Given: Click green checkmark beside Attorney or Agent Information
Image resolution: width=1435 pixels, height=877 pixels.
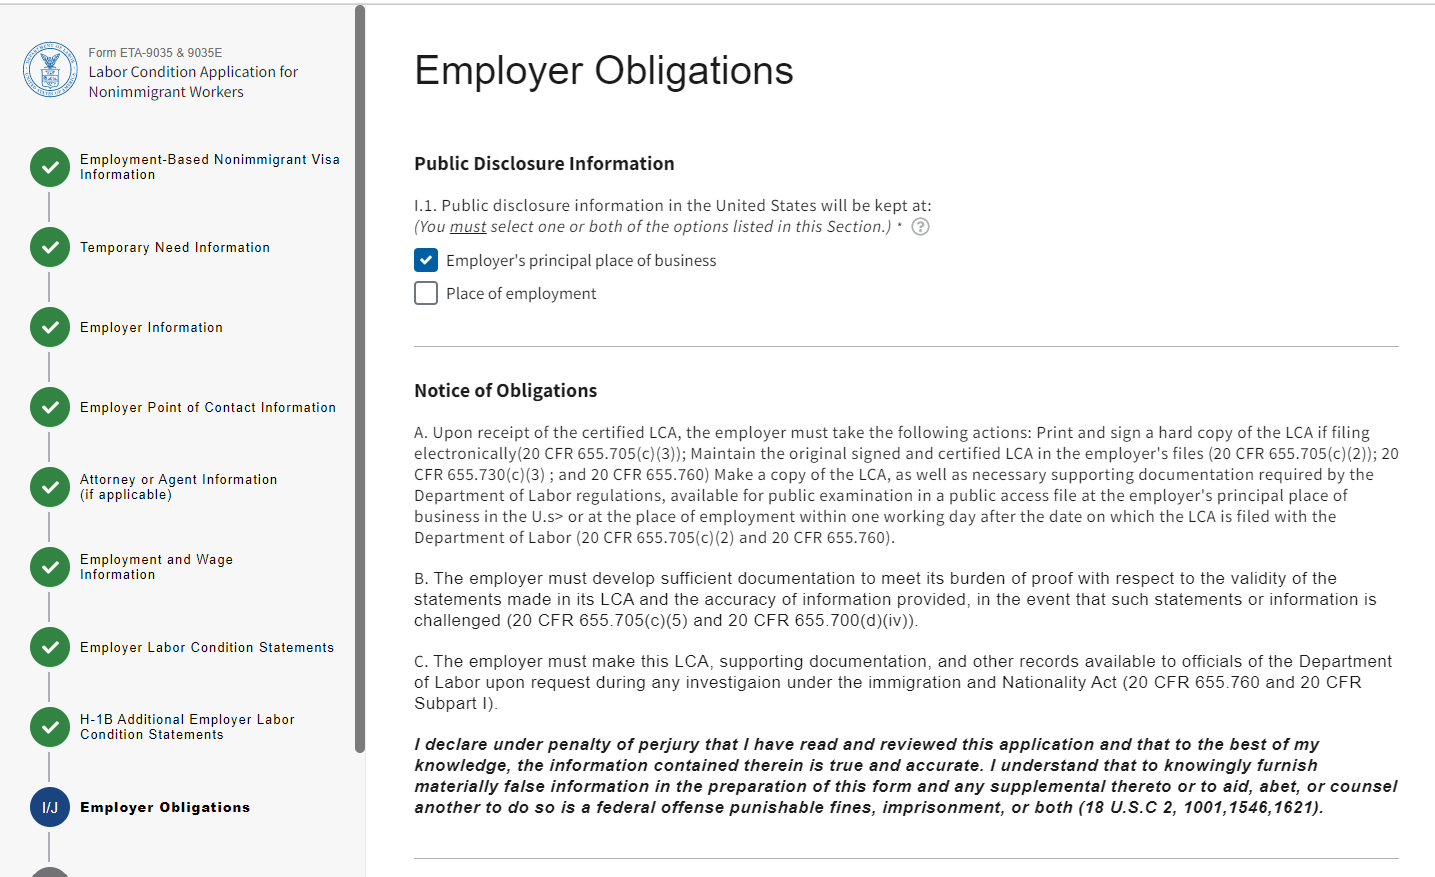Looking at the screenshot, I should click(x=50, y=487).
